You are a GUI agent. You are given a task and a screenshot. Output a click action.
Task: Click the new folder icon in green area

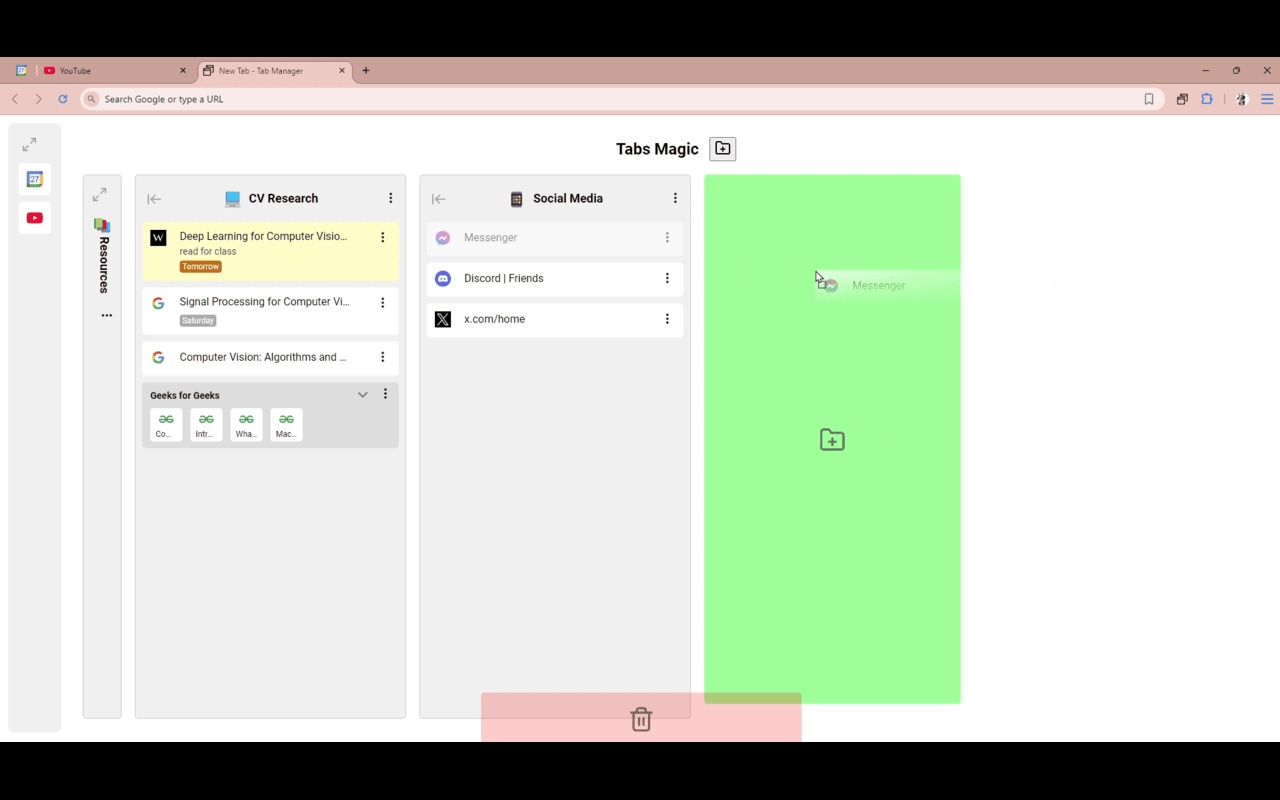tap(832, 440)
